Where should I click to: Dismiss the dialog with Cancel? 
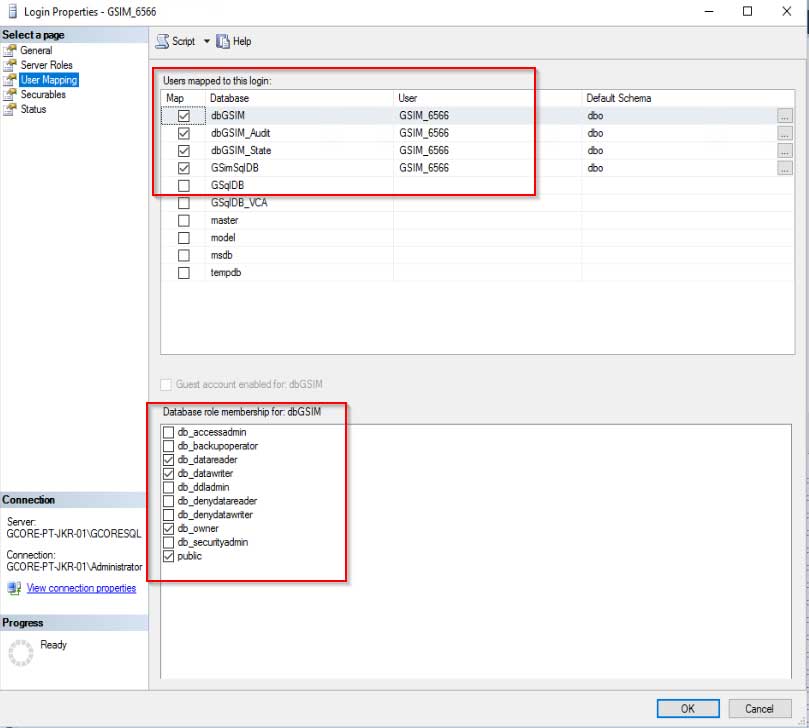[x=758, y=708]
